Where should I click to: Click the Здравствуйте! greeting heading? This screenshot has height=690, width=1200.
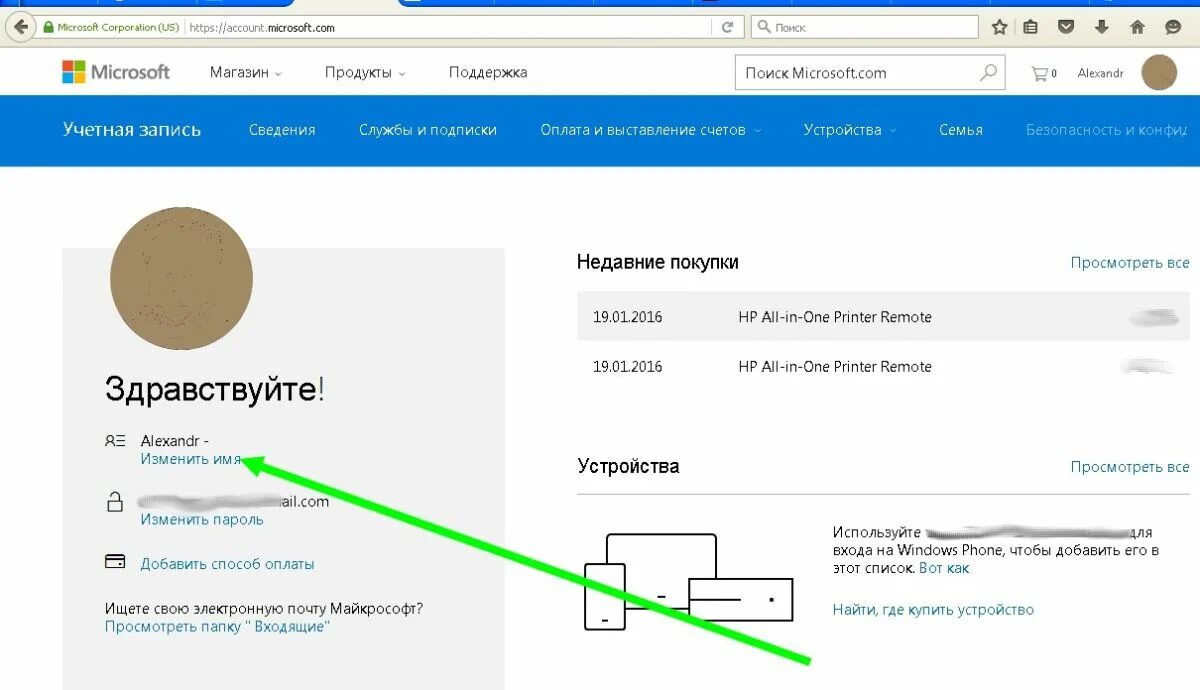pos(215,389)
